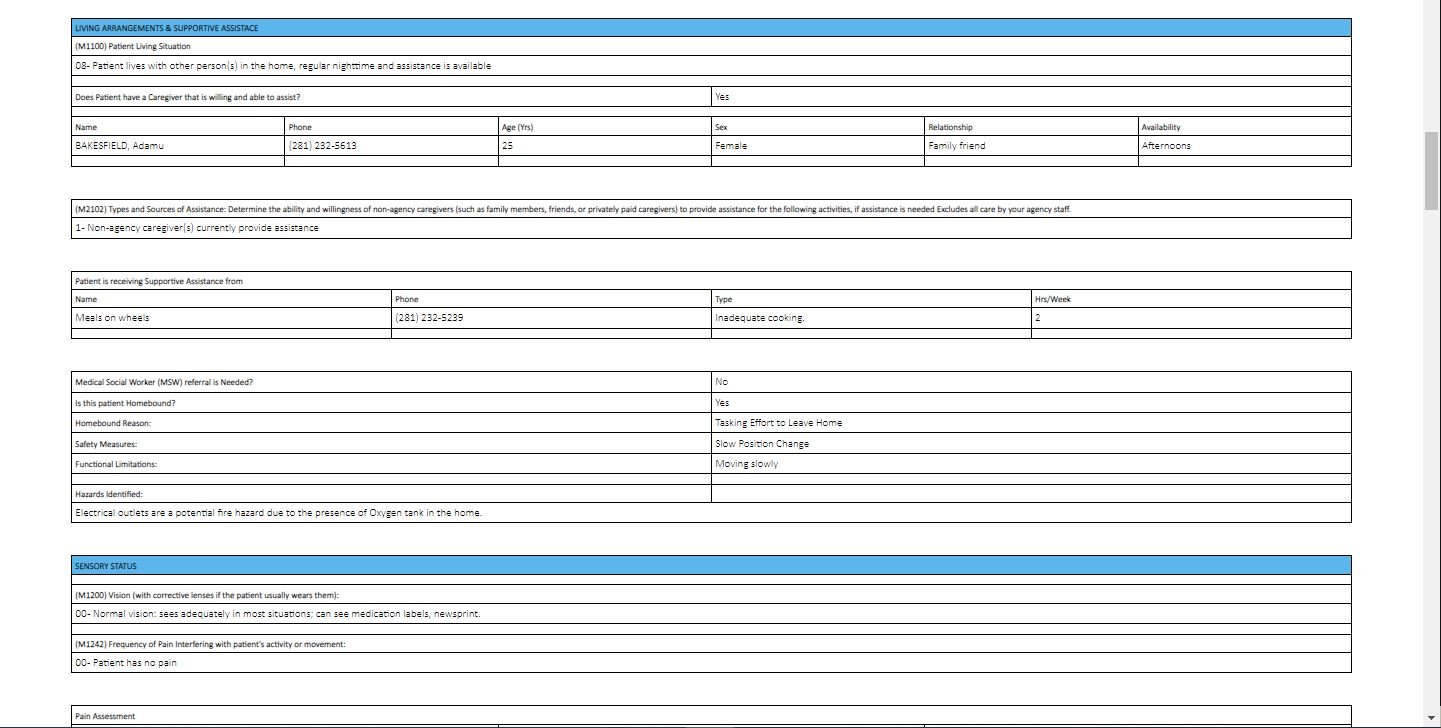The height and width of the screenshot is (728, 1441).
Task: Select the Hrs/Week value 2
Action: [x=1038, y=318]
